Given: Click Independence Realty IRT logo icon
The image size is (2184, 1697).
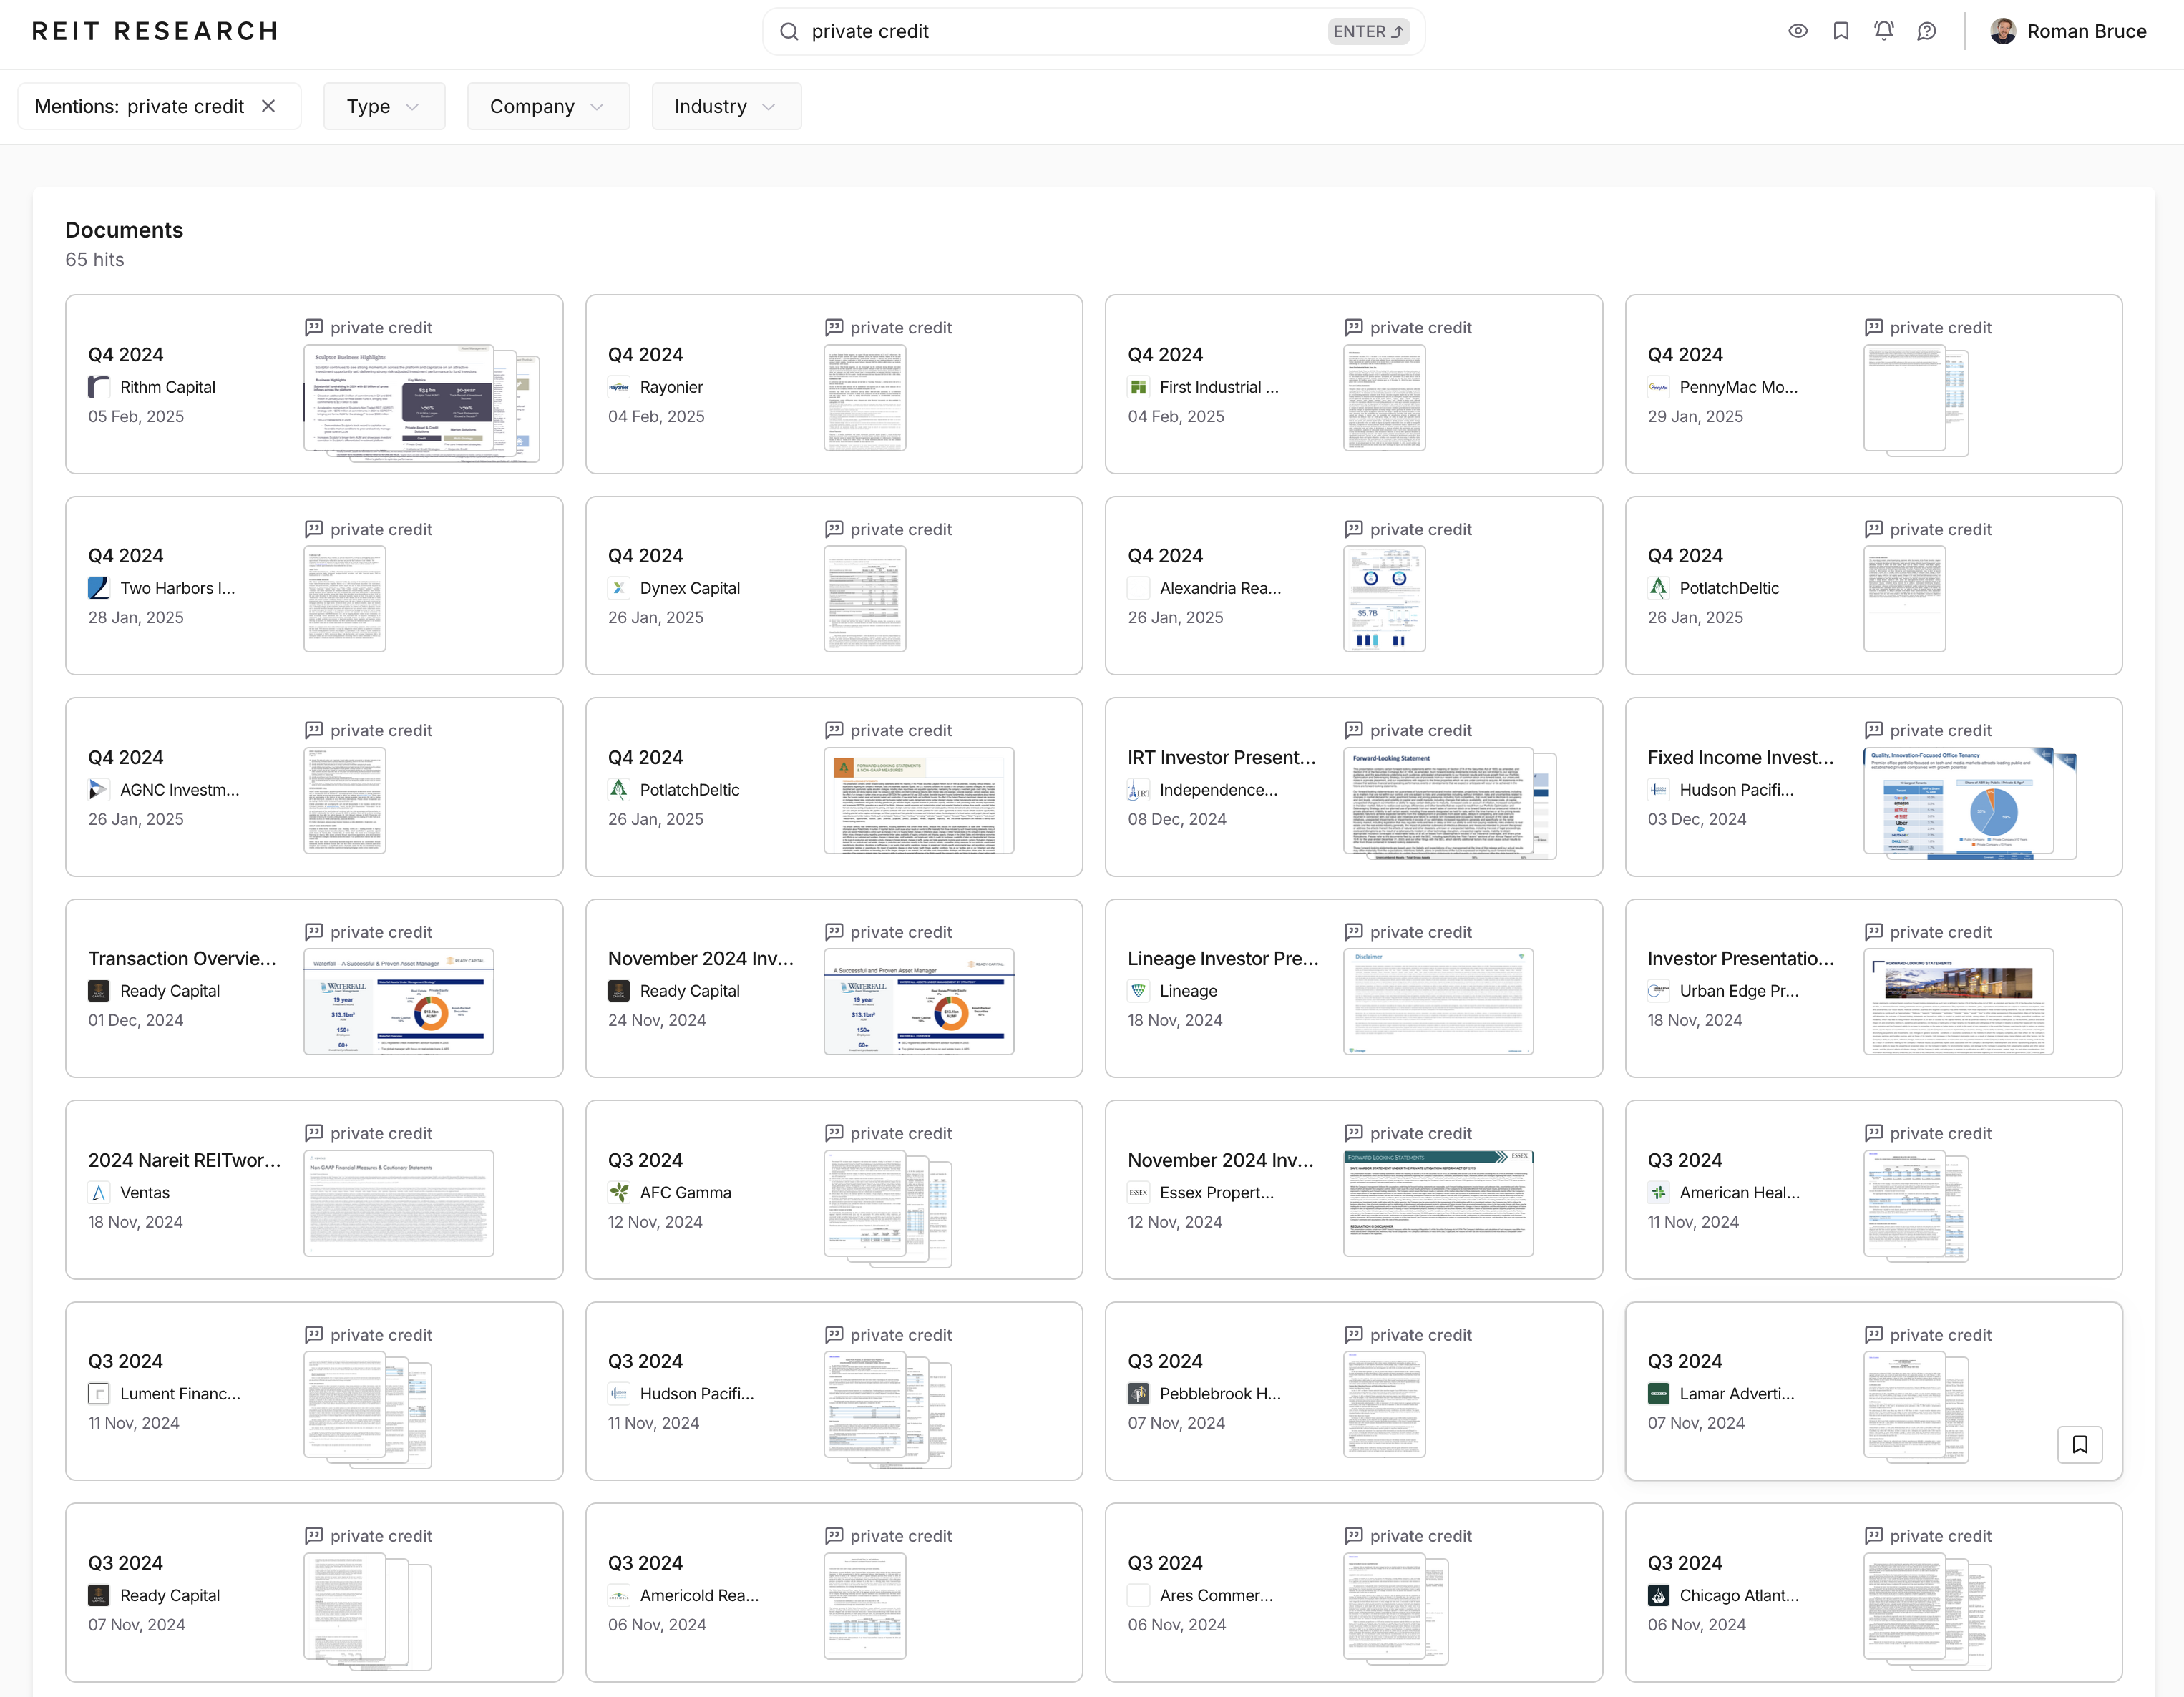Looking at the screenshot, I should tap(1139, 790).
